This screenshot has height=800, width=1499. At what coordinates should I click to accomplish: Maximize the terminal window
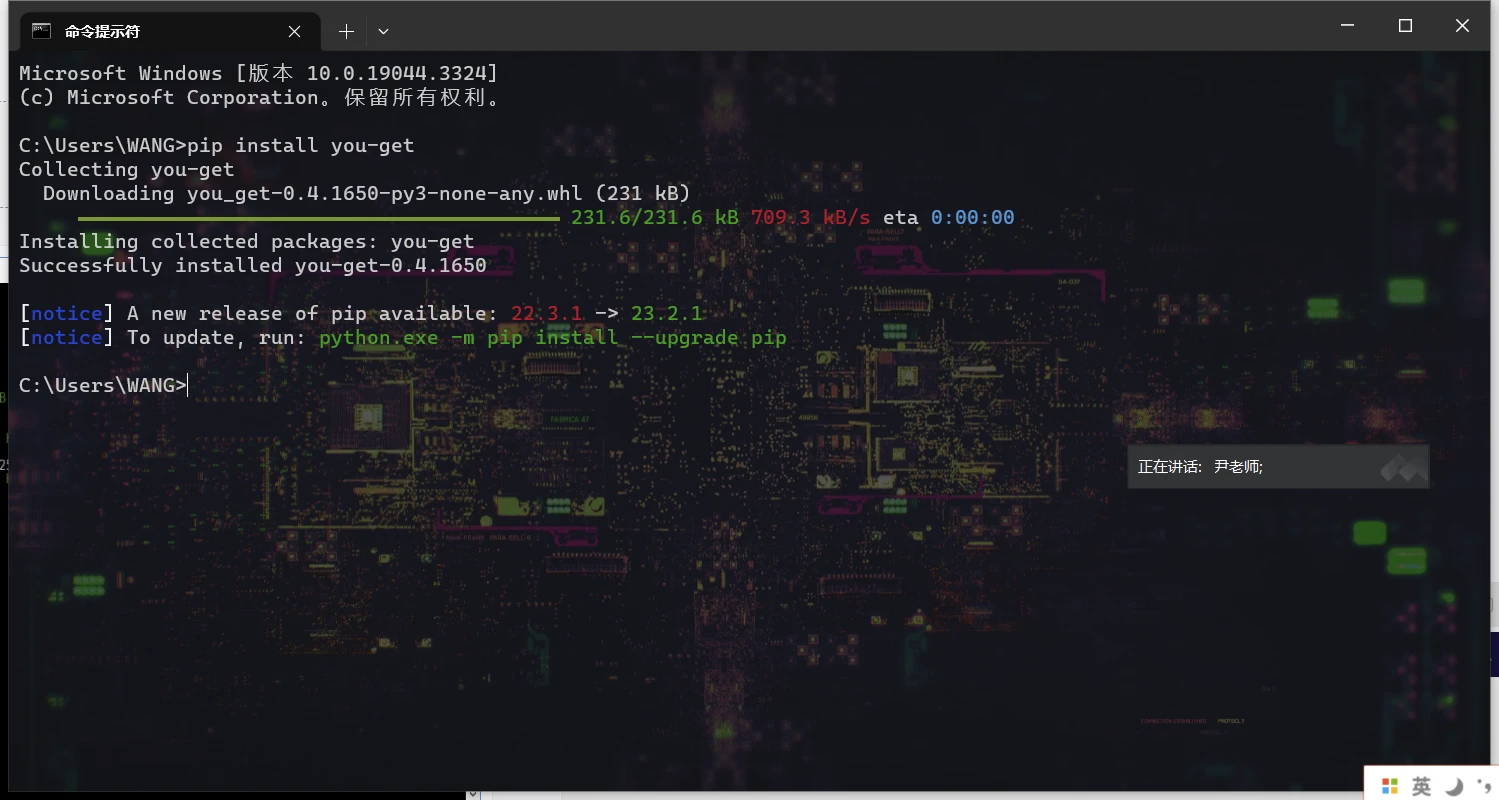coord(1405,26)
